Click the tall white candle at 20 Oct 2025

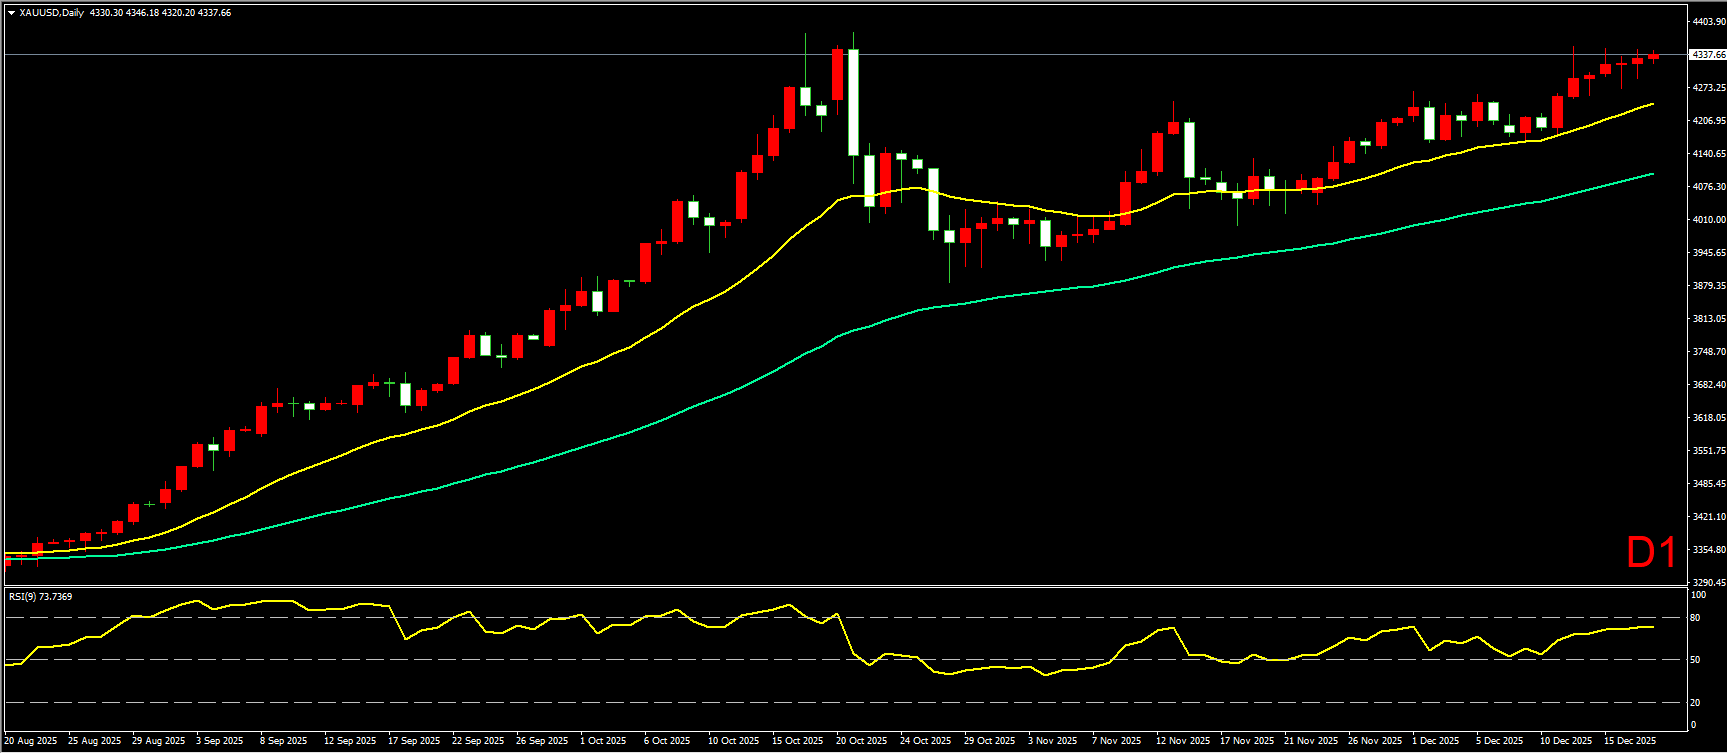pos(853,102)
